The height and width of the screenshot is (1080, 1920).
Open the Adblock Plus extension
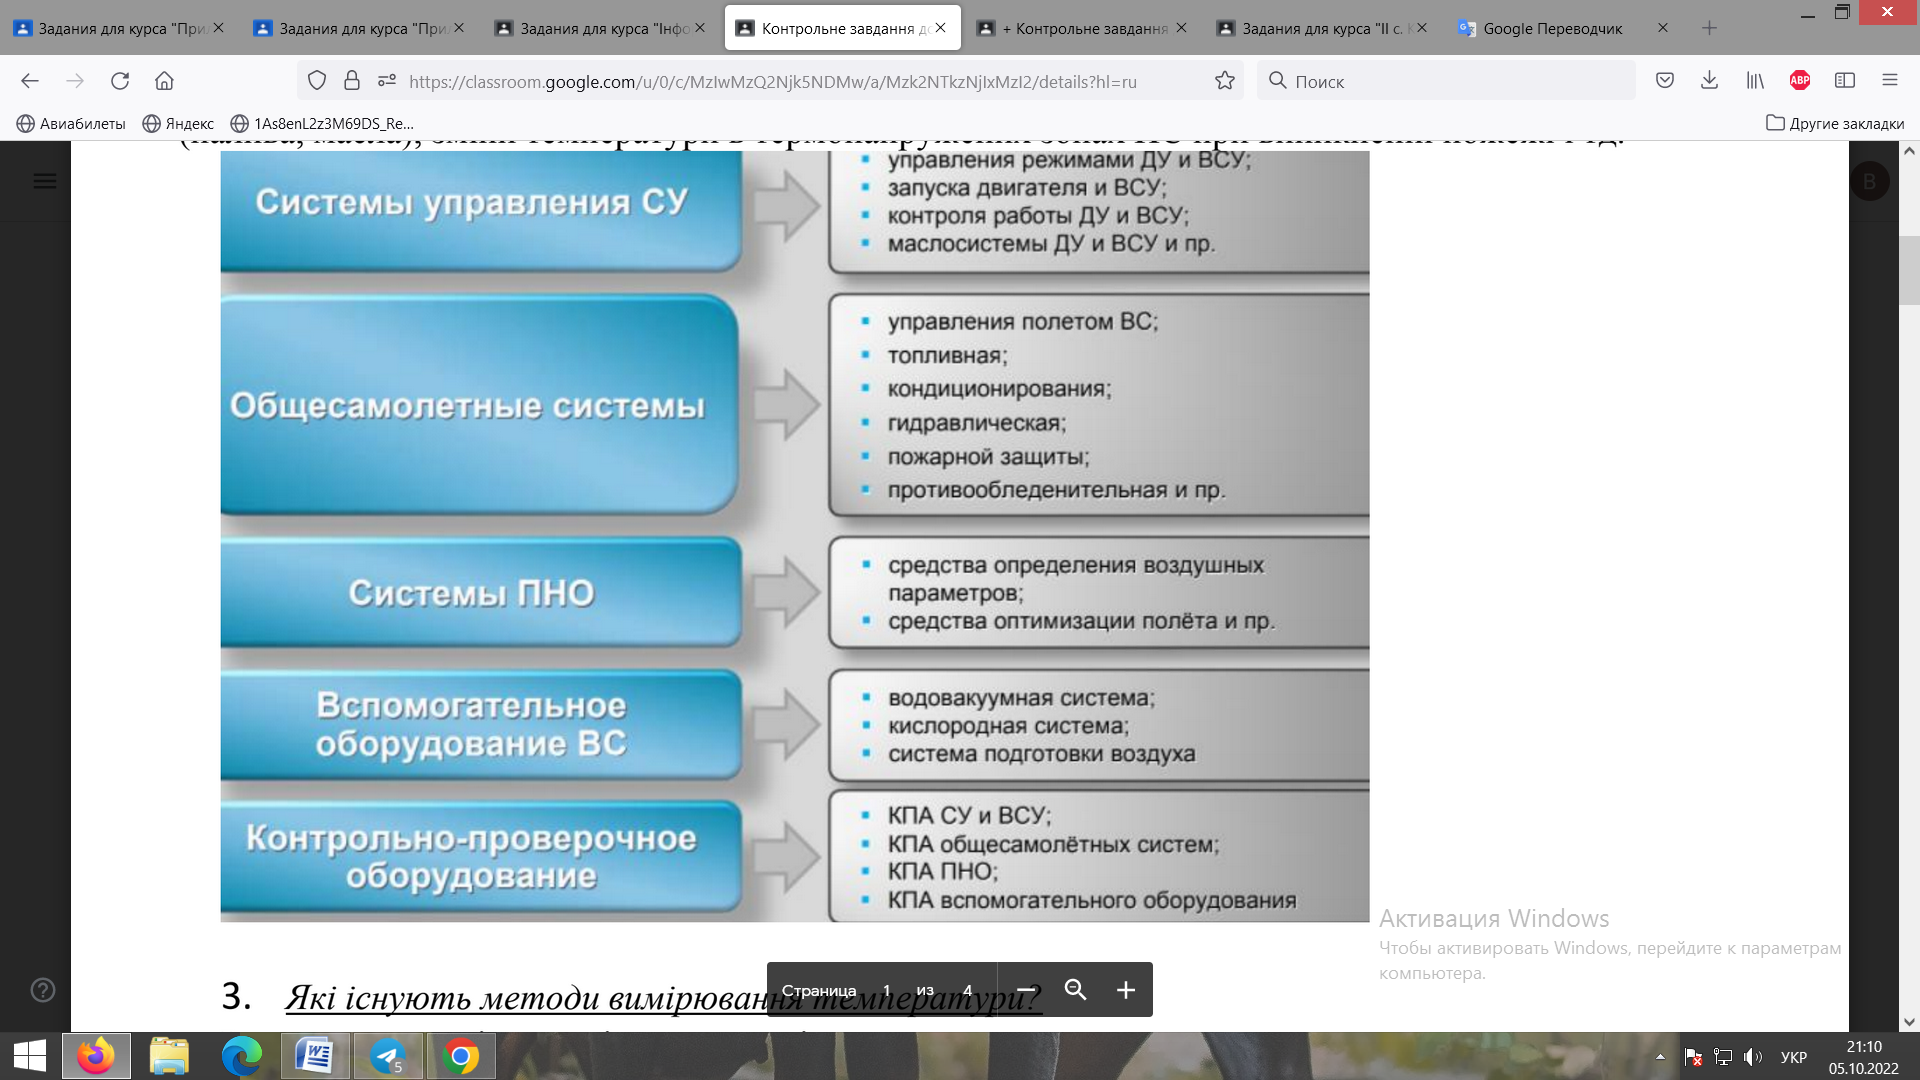click(x=1800, y=81)
